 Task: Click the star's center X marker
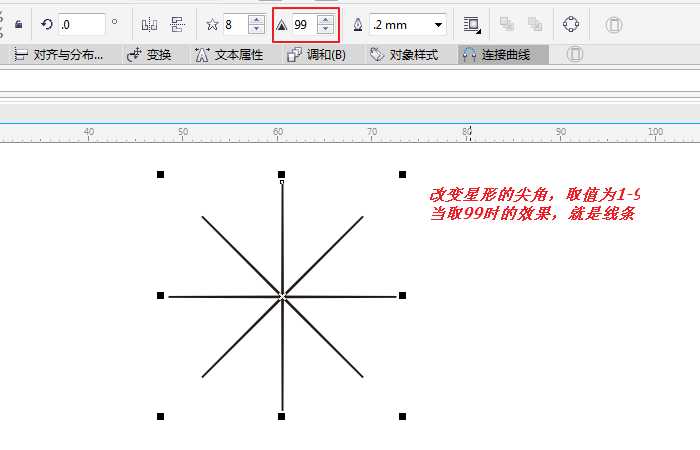pos(282,296)
